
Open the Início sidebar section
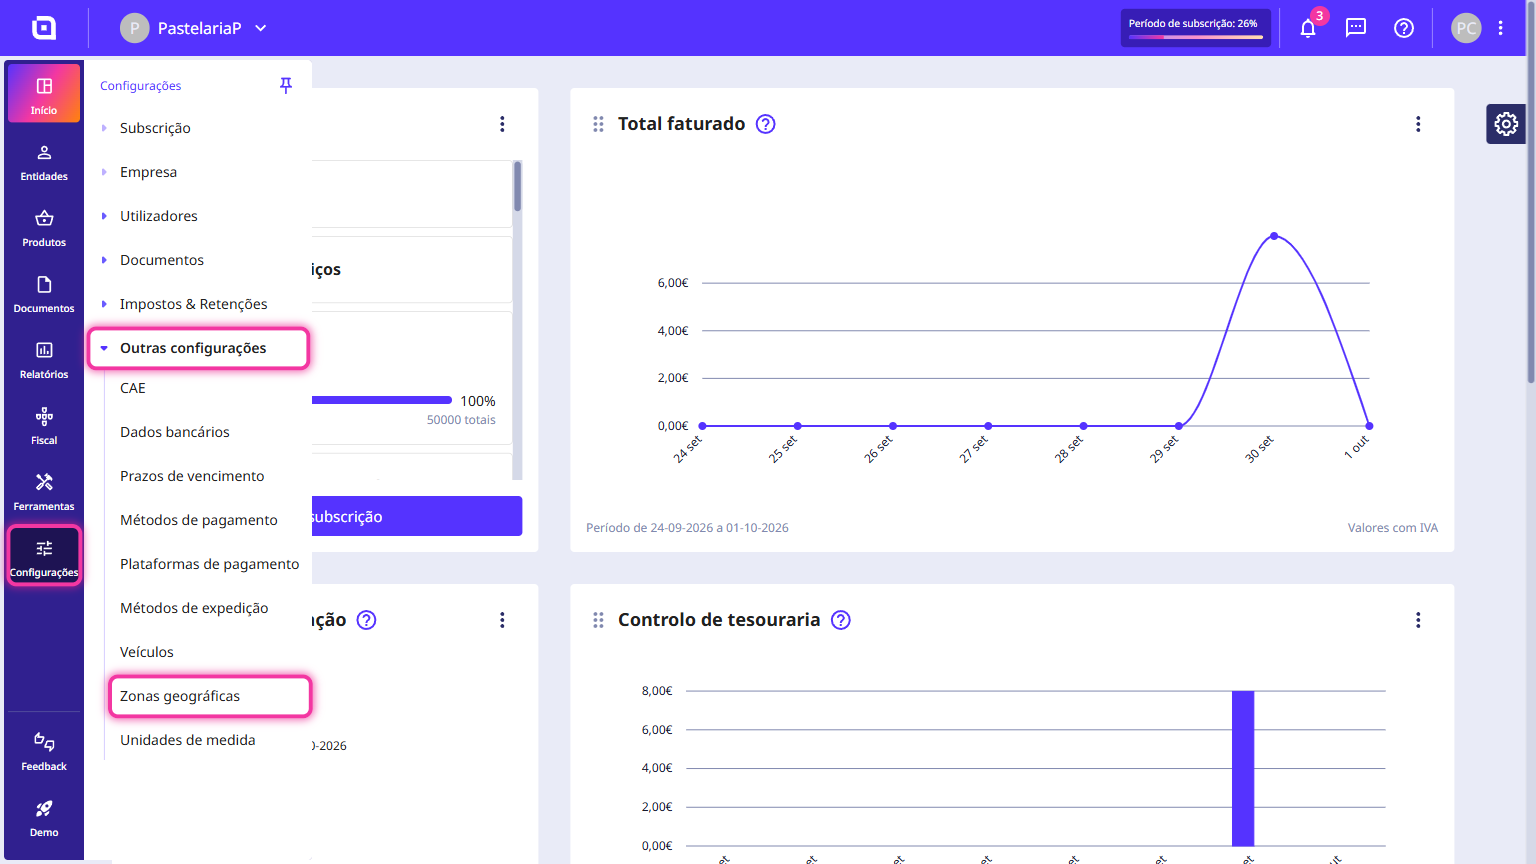(44, 94)
